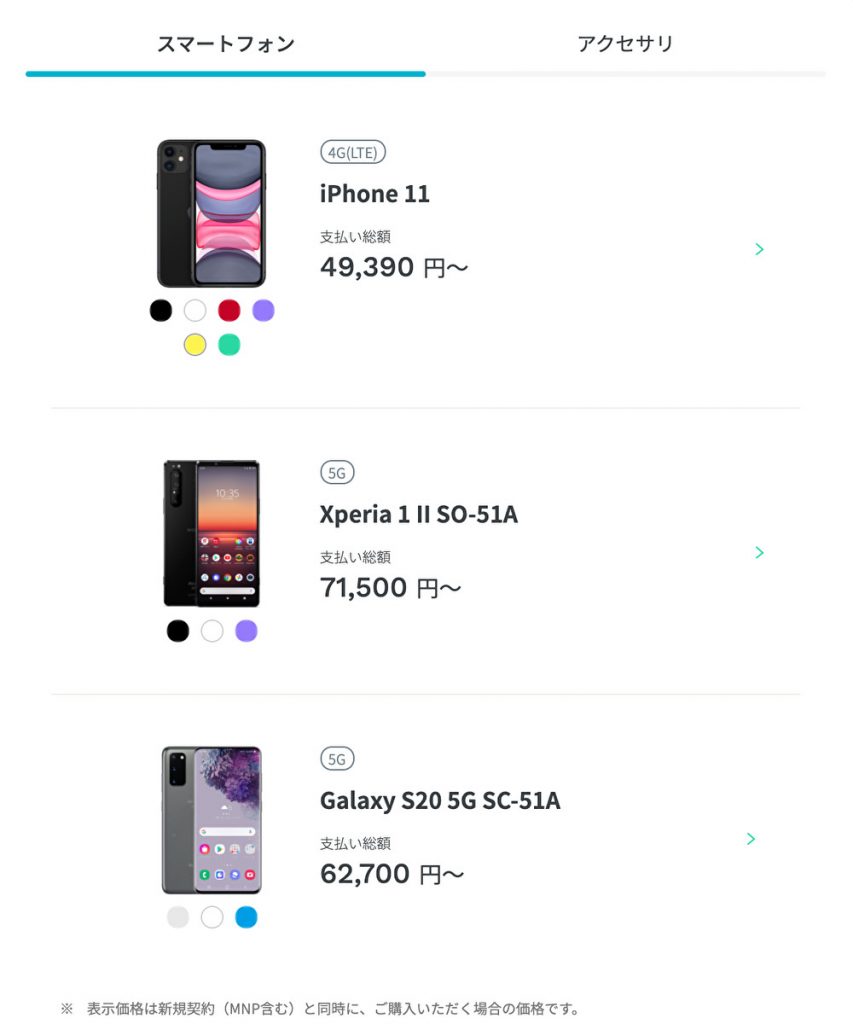Click the Galaxy S20 5G SC-51A title
The height and width of the screenshot is (1024, 853).
(x=440, y=801)
